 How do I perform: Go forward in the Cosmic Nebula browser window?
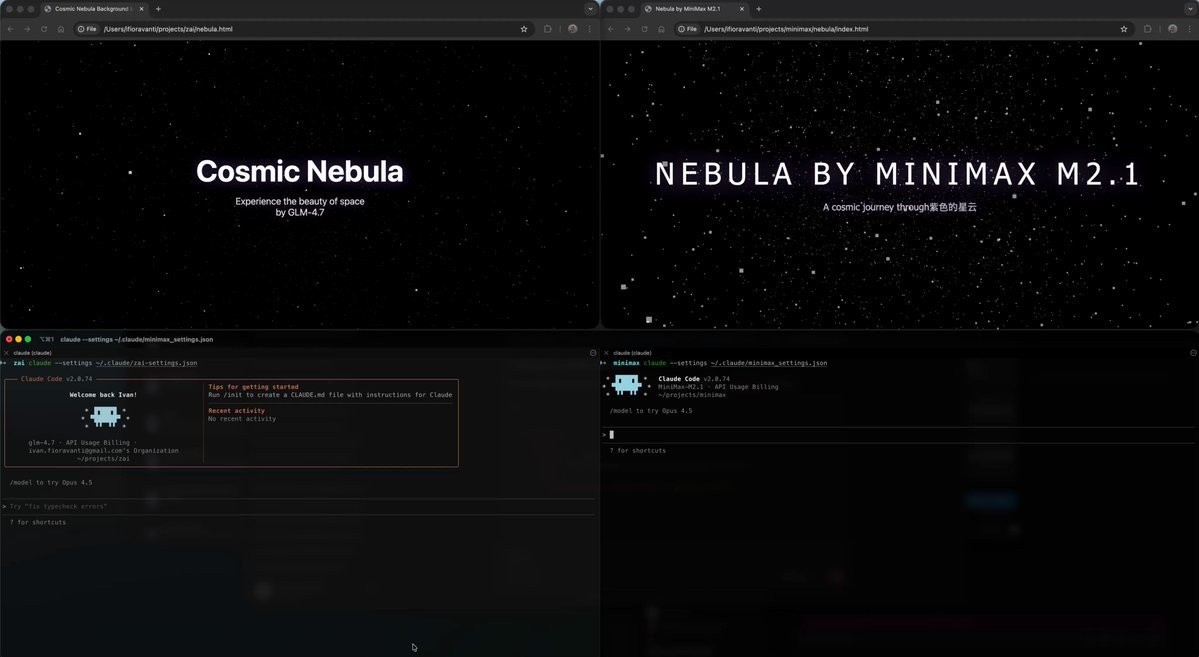click(27, 29)
